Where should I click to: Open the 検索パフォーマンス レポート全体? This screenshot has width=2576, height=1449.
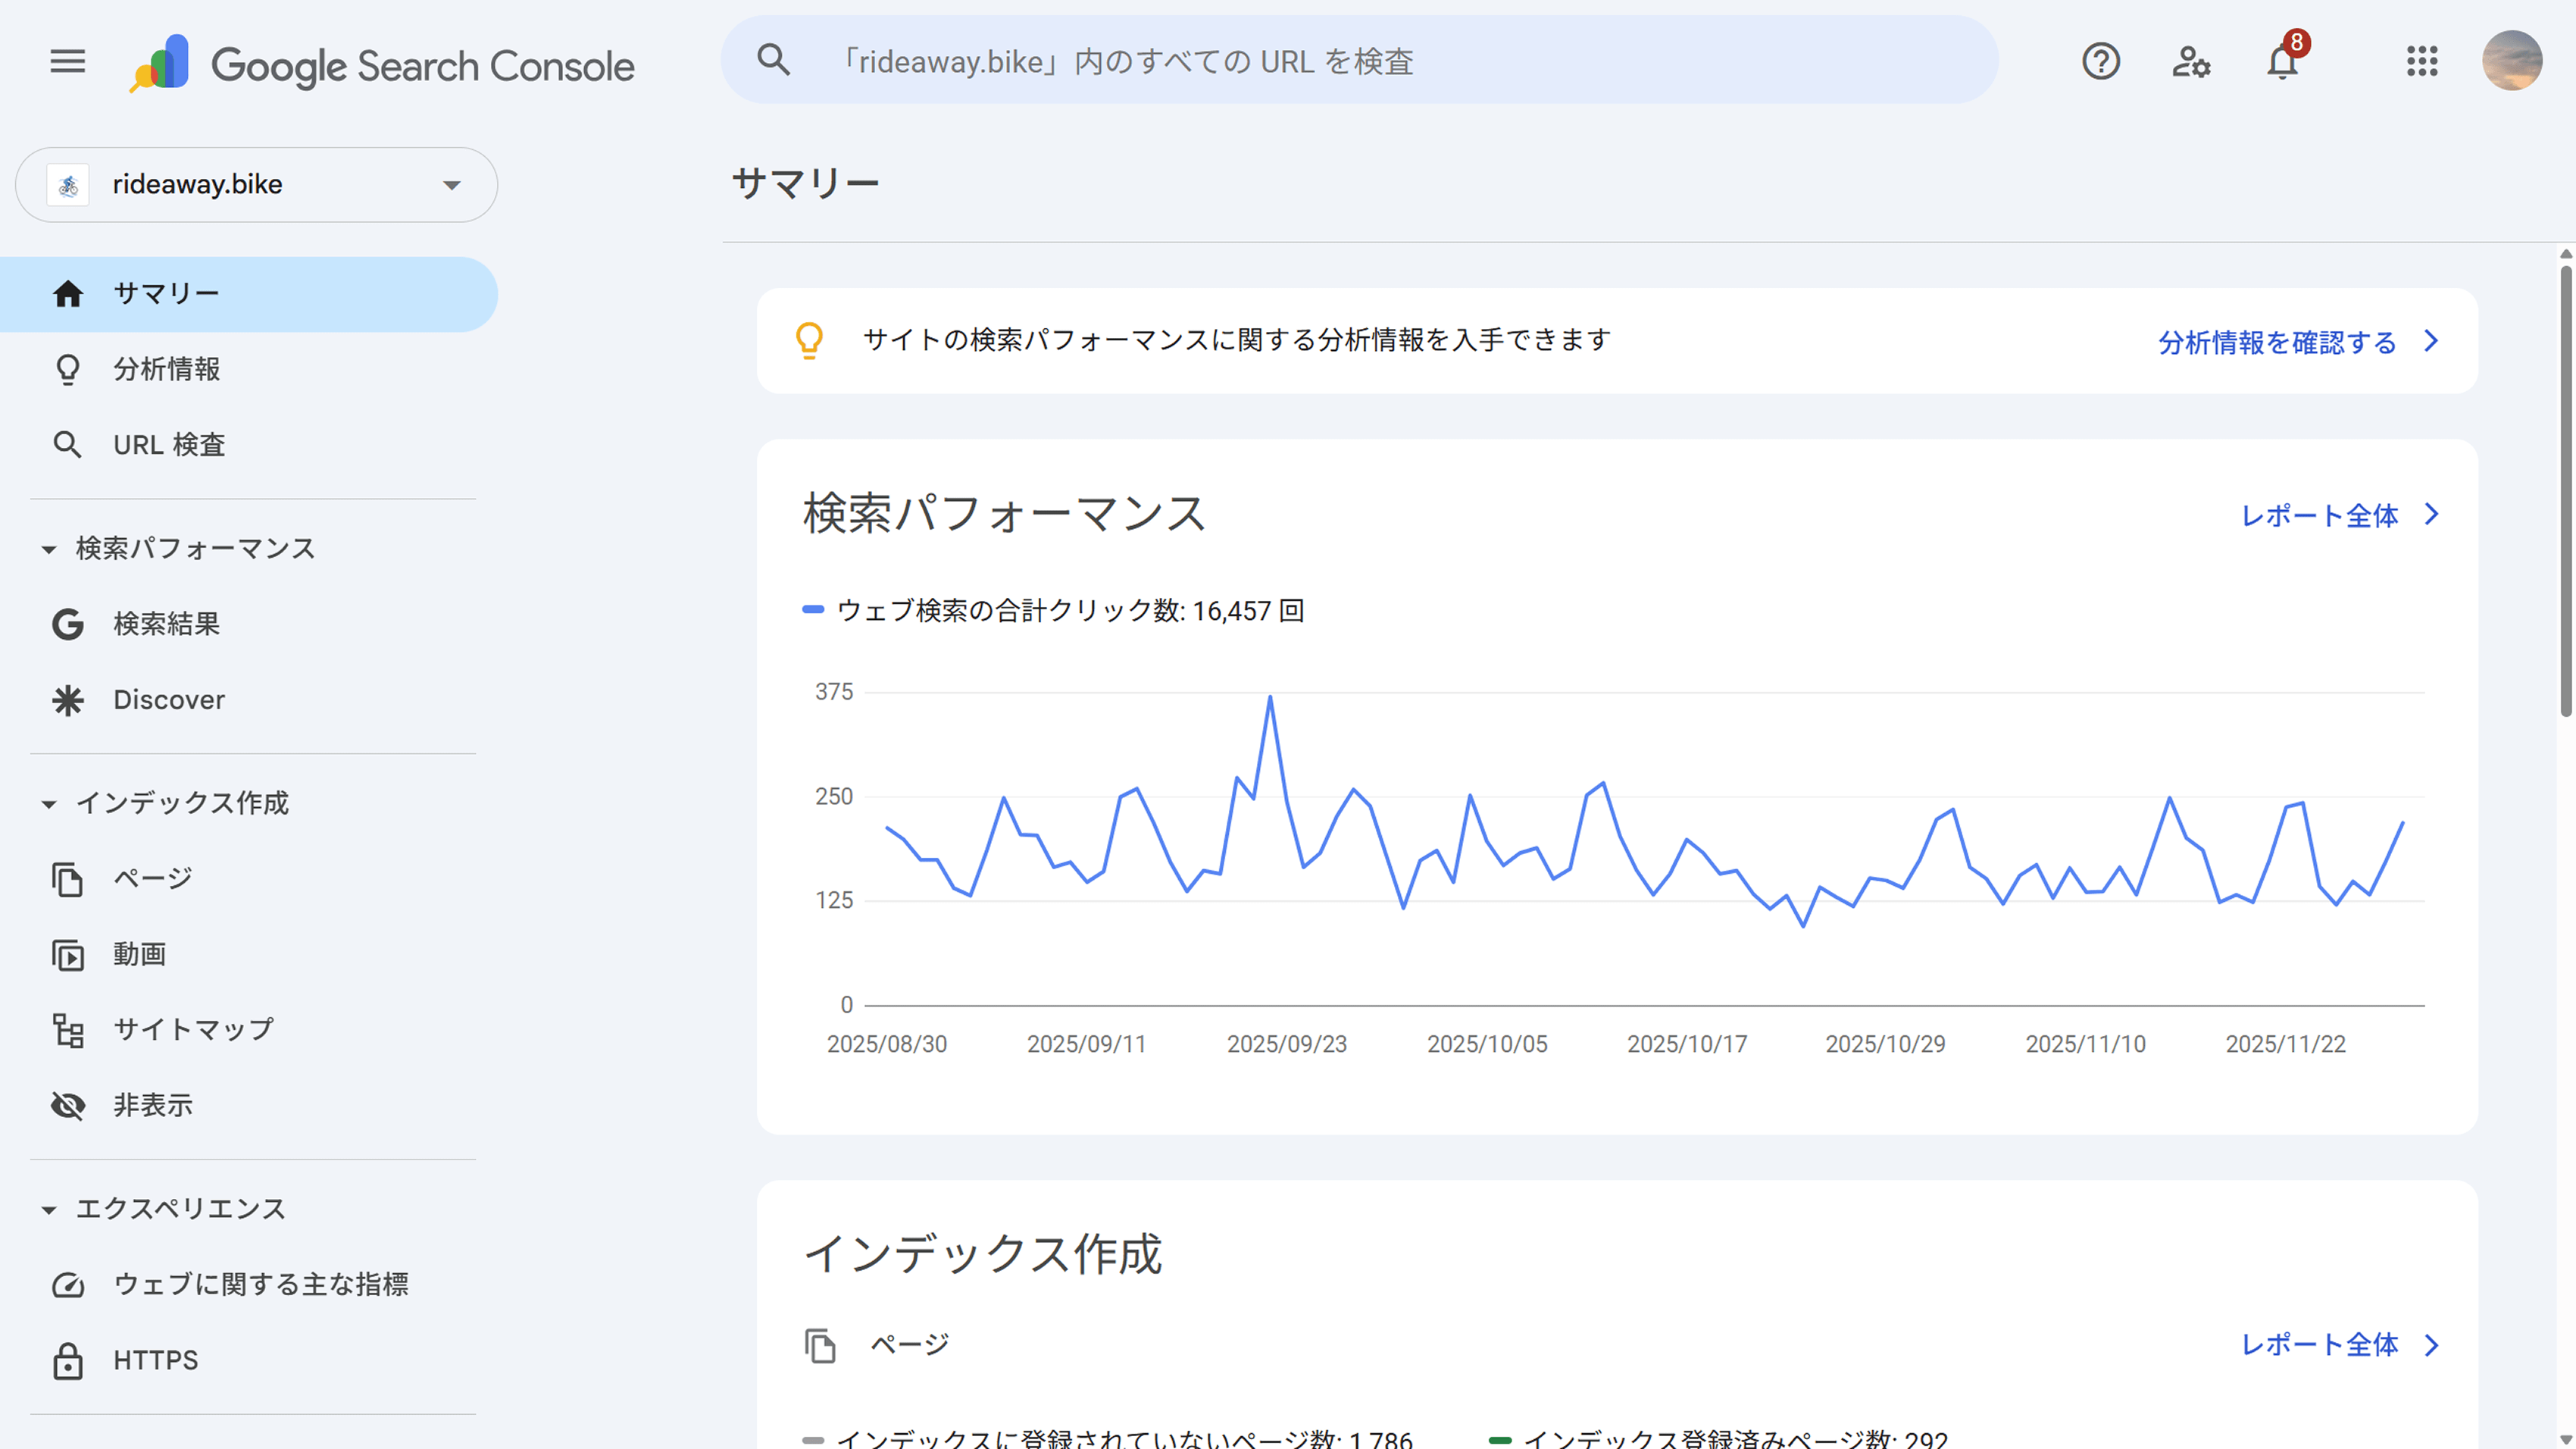(2321, 516)
